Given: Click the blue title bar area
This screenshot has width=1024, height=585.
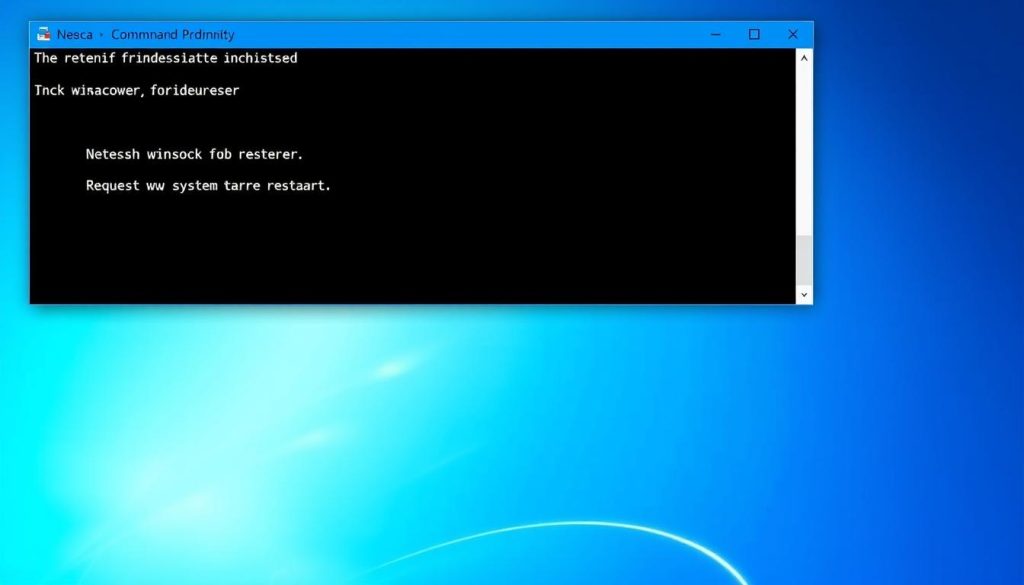Looking at the screenshot, I should click(450, 33).
